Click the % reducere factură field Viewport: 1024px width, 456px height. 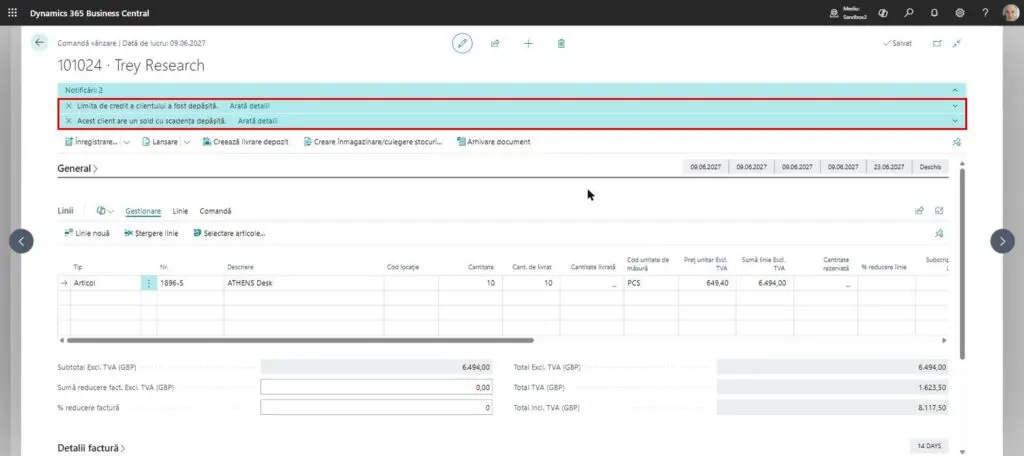376,408
